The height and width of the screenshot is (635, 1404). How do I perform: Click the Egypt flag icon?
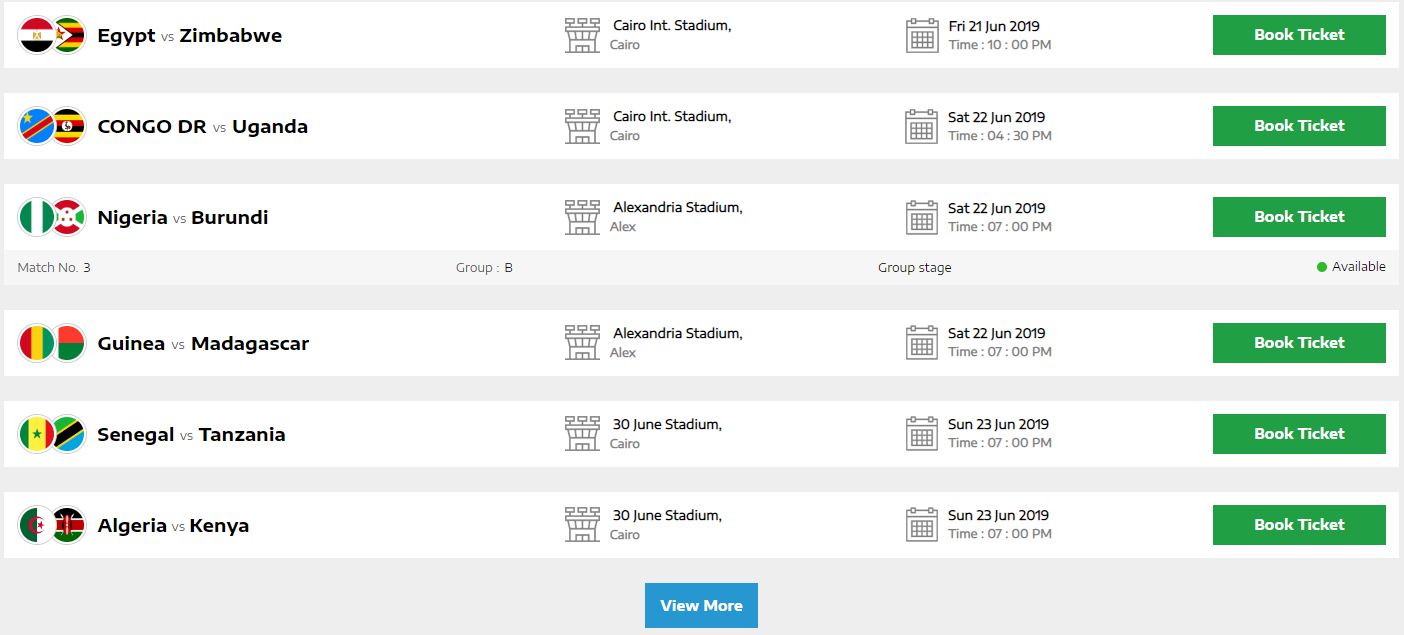(36, 35)
